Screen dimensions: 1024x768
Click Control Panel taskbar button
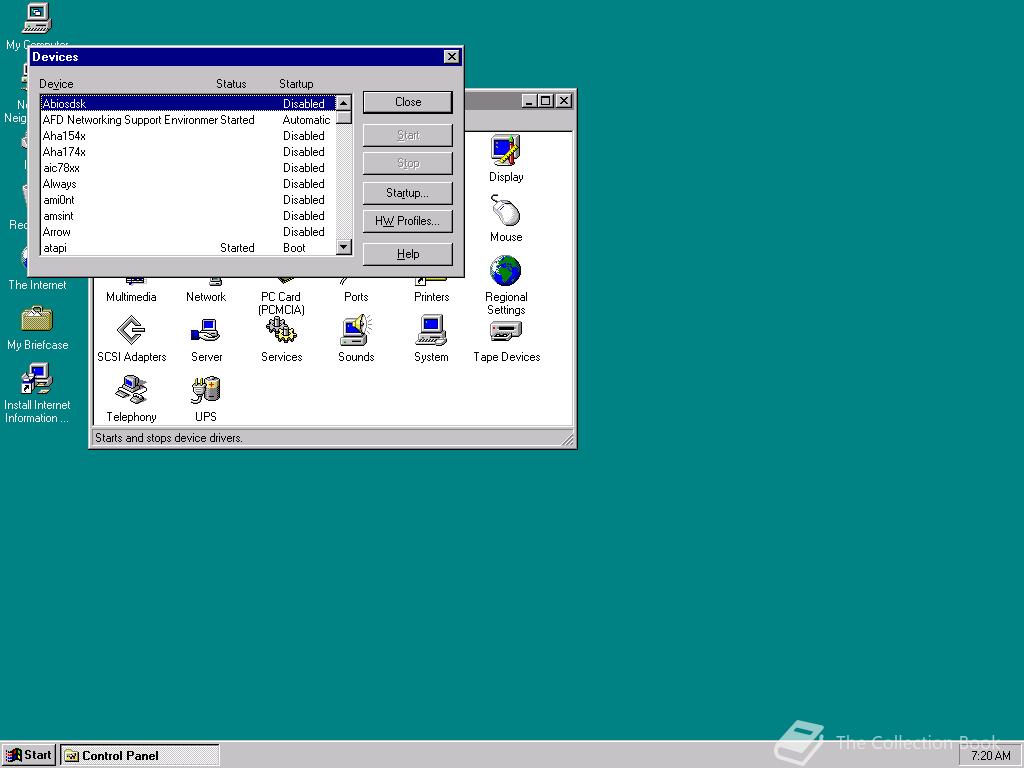click(x=140, y=756)
